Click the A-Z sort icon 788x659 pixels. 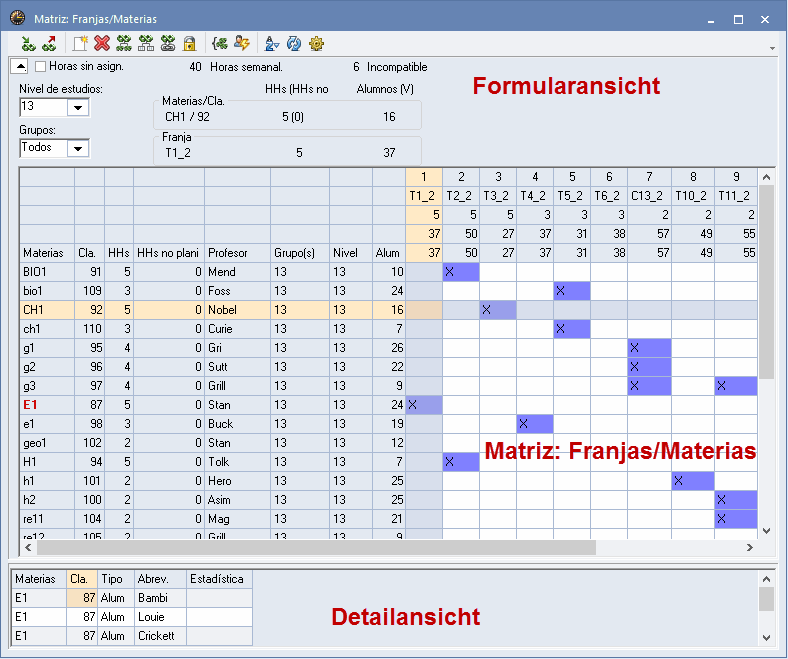click(272, 44)
